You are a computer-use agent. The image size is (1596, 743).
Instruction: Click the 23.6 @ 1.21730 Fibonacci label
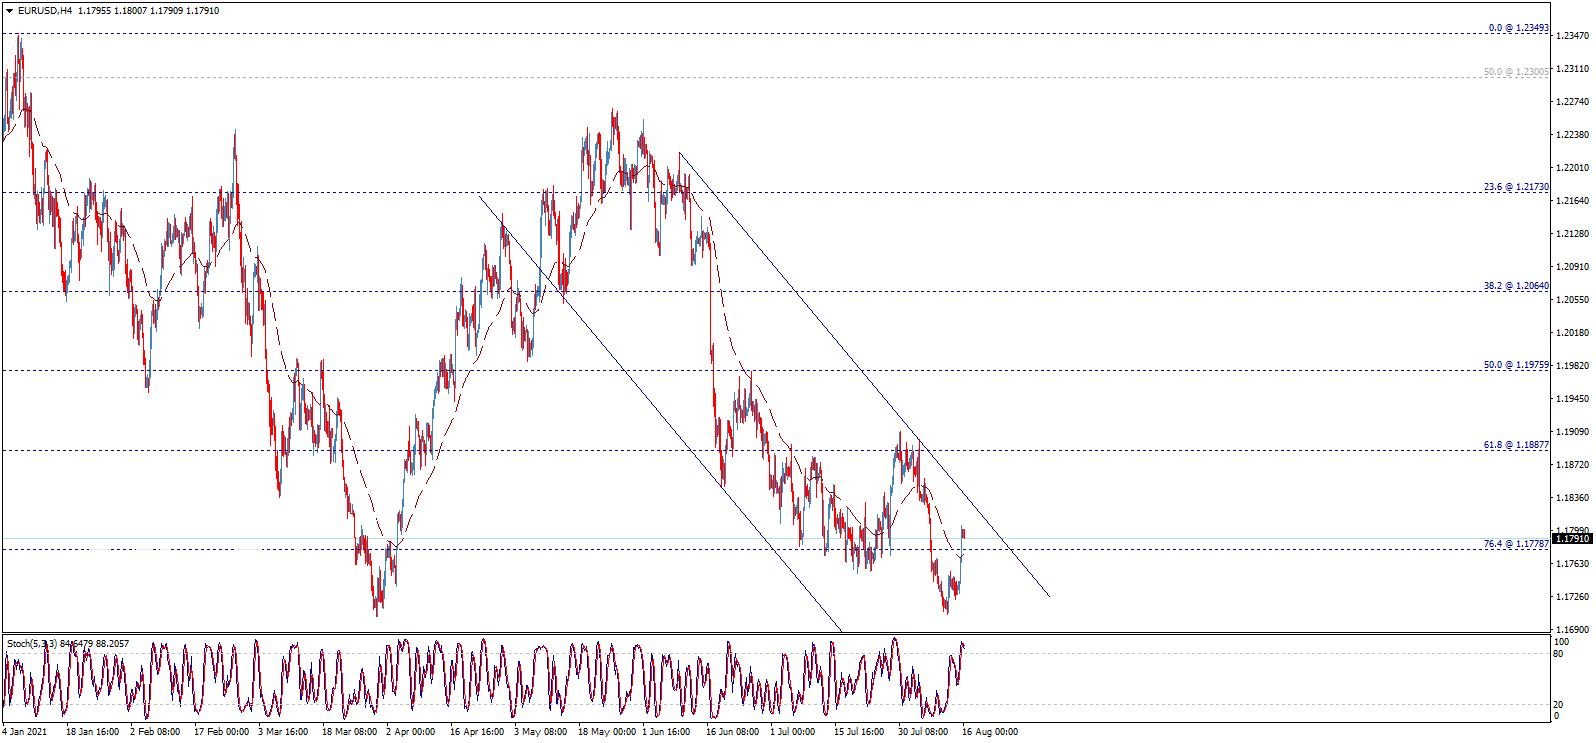1515,187
